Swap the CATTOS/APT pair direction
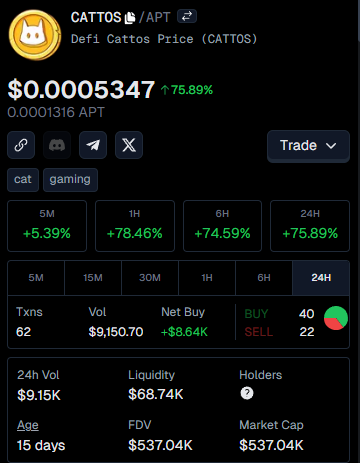 coord(187,16)
